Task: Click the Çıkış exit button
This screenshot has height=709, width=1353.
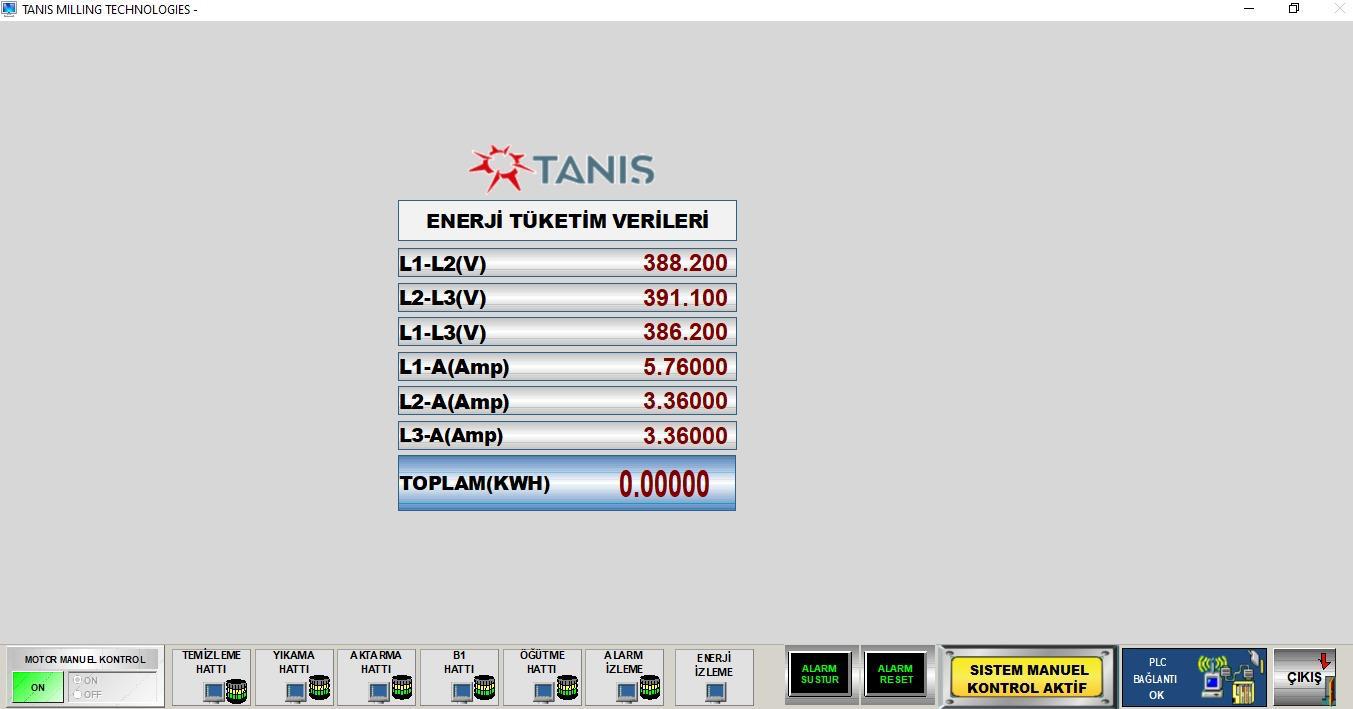Action: point(1304,677)
